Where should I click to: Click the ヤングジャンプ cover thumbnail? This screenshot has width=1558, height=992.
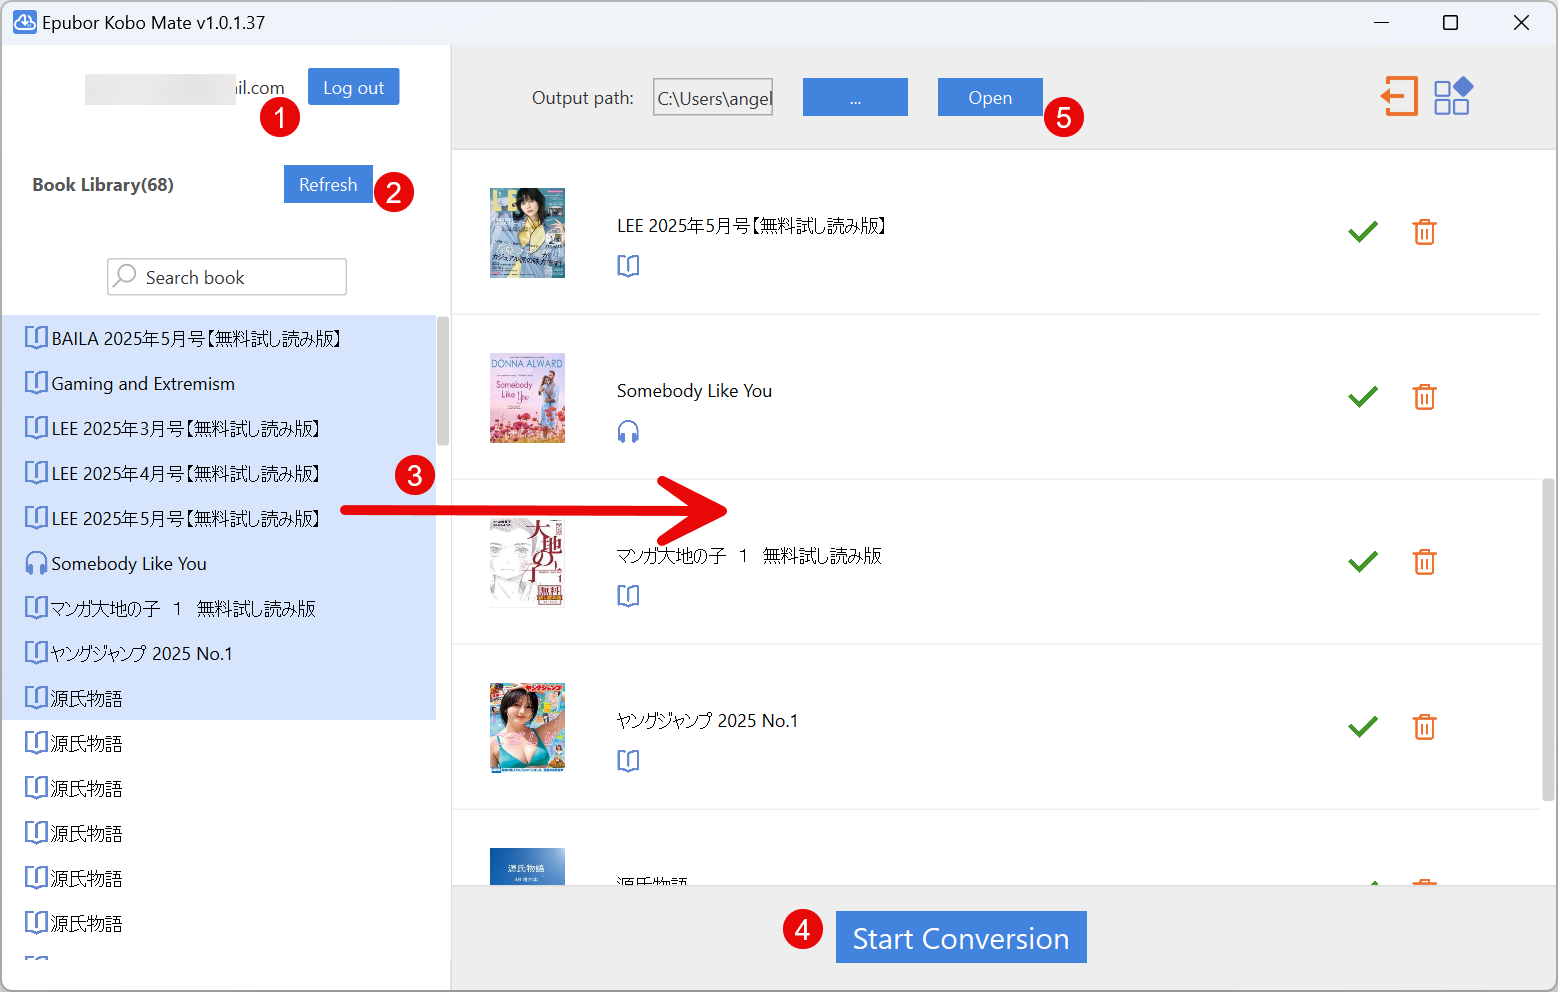(527, 727)
